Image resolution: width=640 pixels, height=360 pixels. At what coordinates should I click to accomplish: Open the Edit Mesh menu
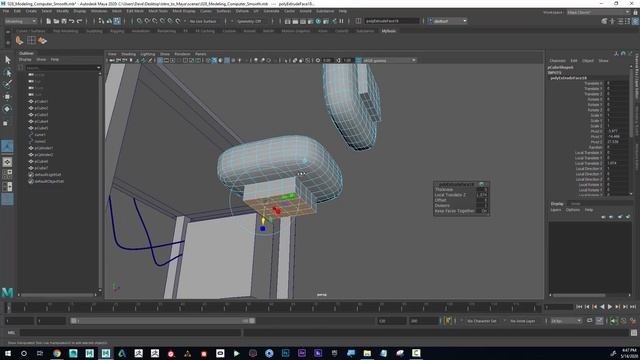coord(135,11)
